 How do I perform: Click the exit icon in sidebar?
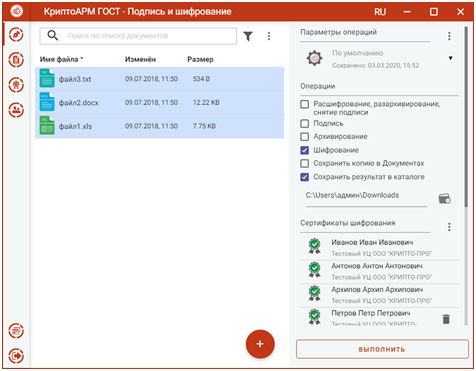pos(16,356)
